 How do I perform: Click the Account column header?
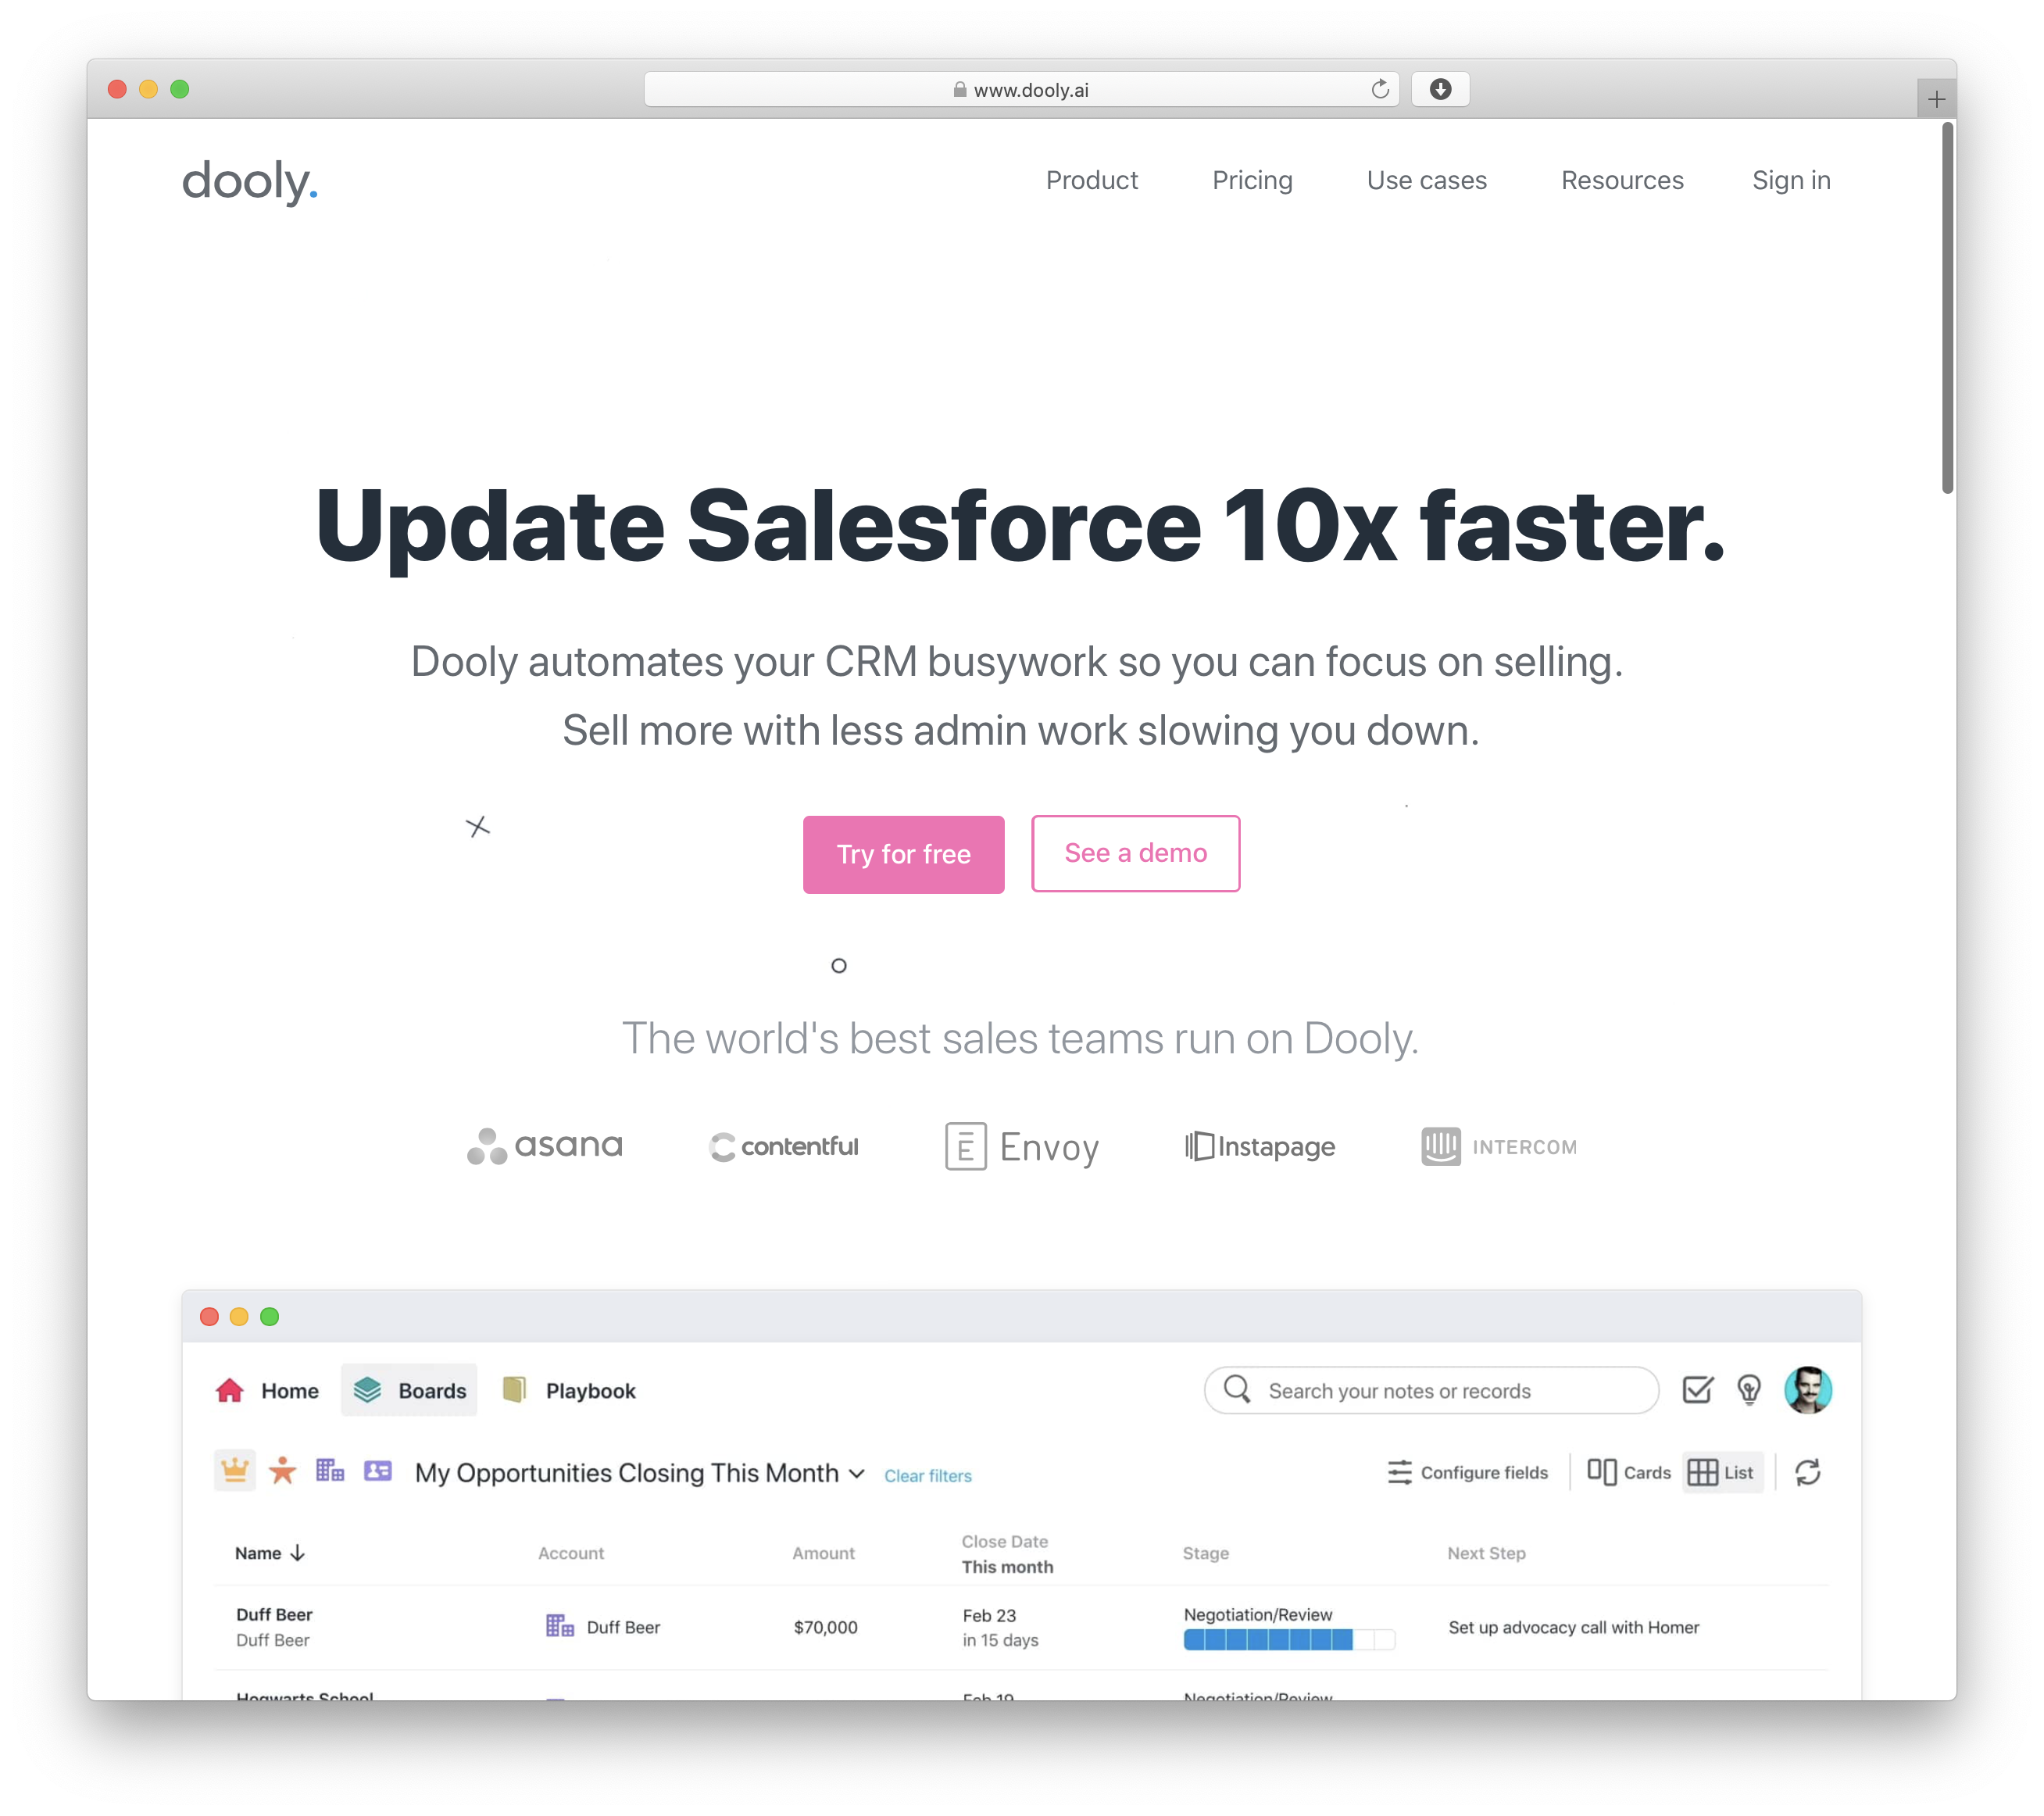click(x=571, y=1553)
